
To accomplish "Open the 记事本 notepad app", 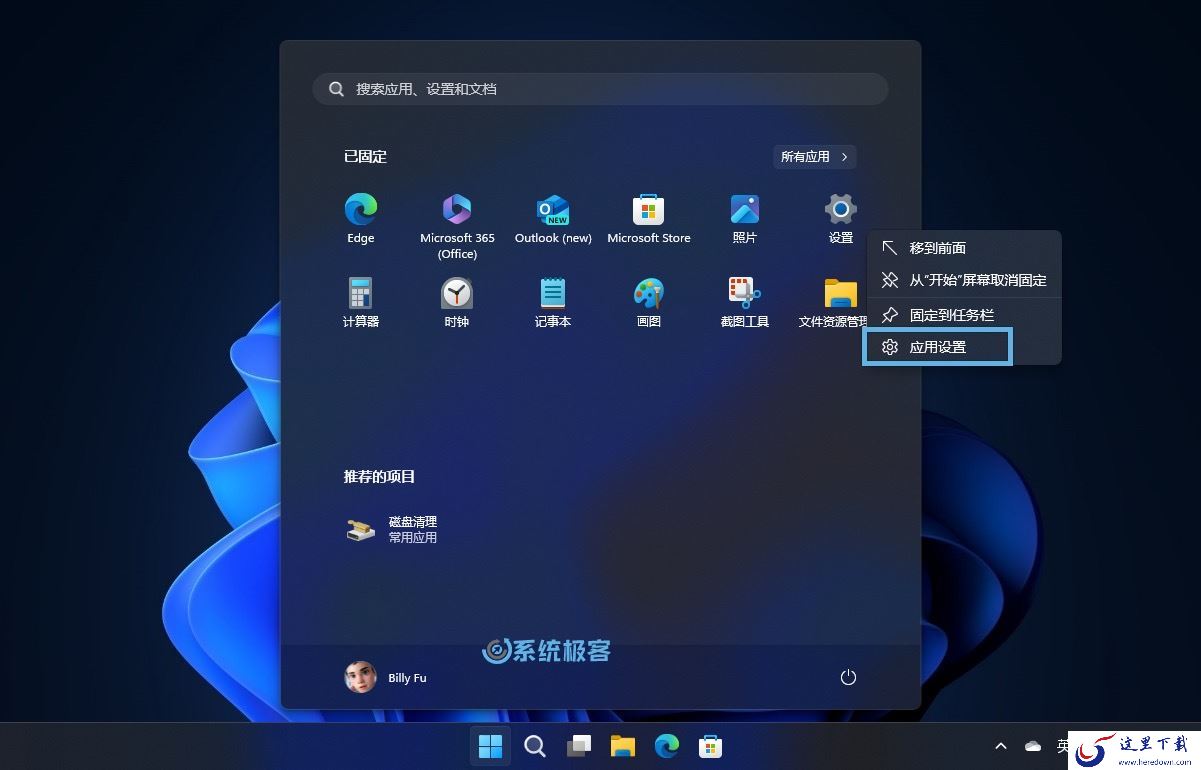I will coord(553,302).
